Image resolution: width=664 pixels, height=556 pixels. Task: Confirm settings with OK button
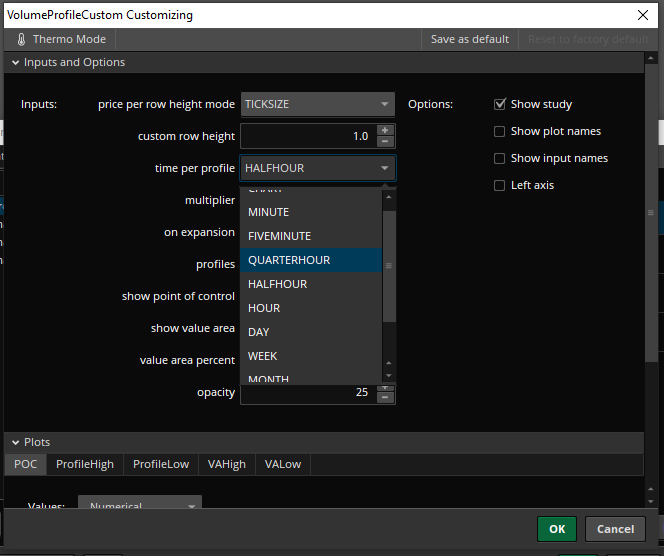coord(557,529)
